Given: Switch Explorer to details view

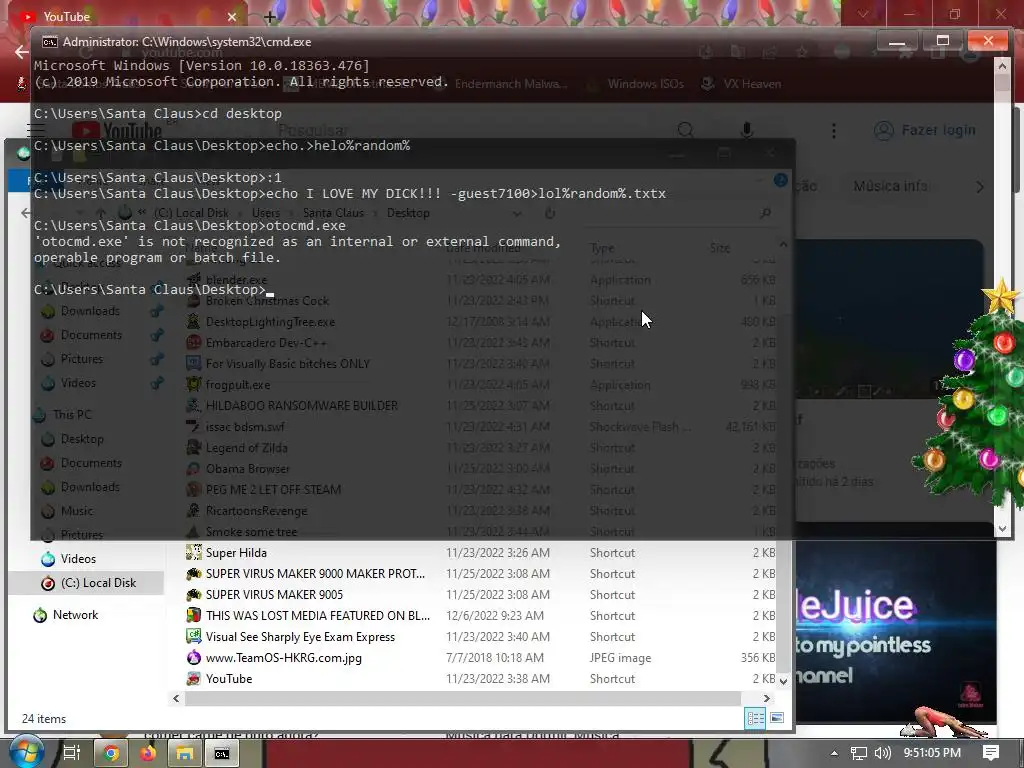Looking at the screenshot, I should point(756,718).
